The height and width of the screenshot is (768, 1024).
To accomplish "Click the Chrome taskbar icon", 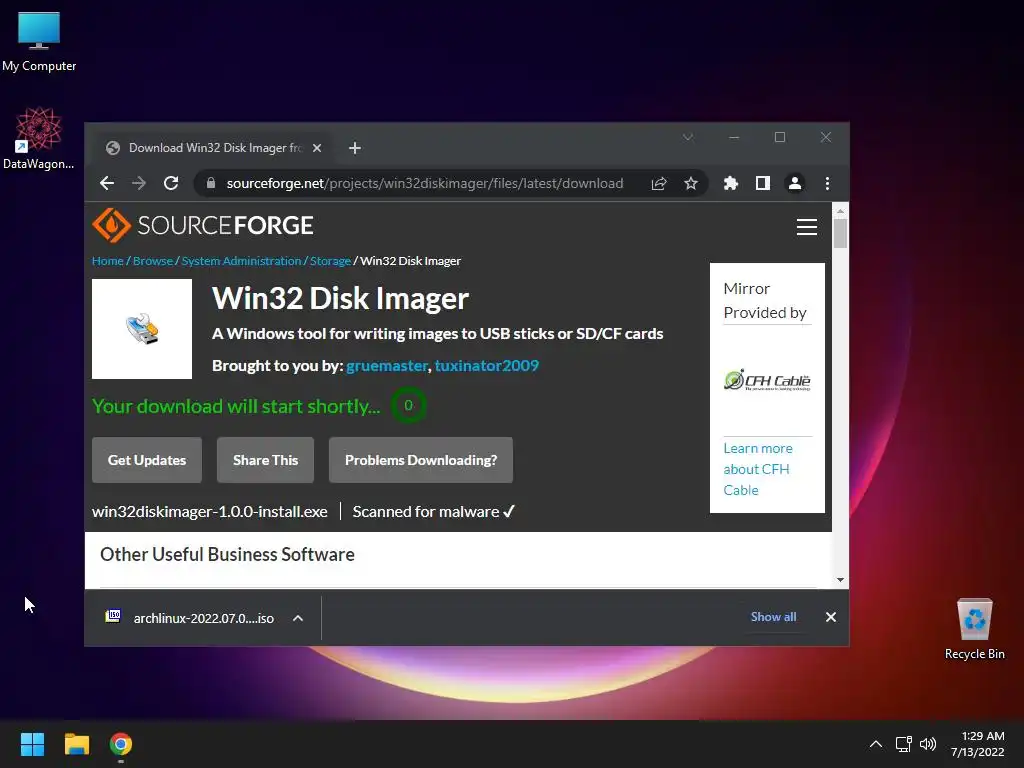I will tap(121, 744).
